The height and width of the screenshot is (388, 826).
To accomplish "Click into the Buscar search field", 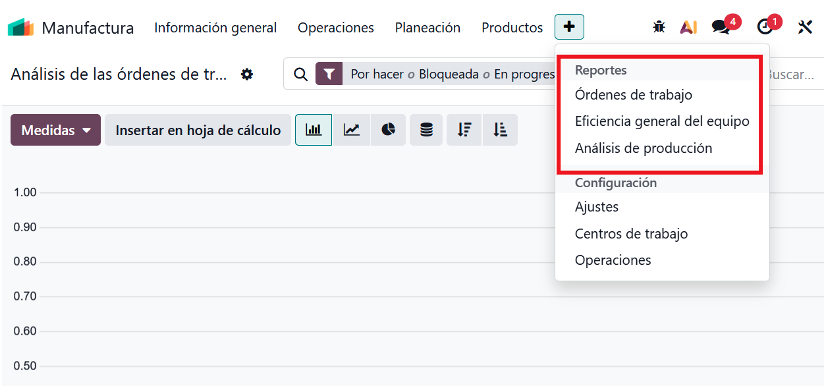I will pos(793,74).
